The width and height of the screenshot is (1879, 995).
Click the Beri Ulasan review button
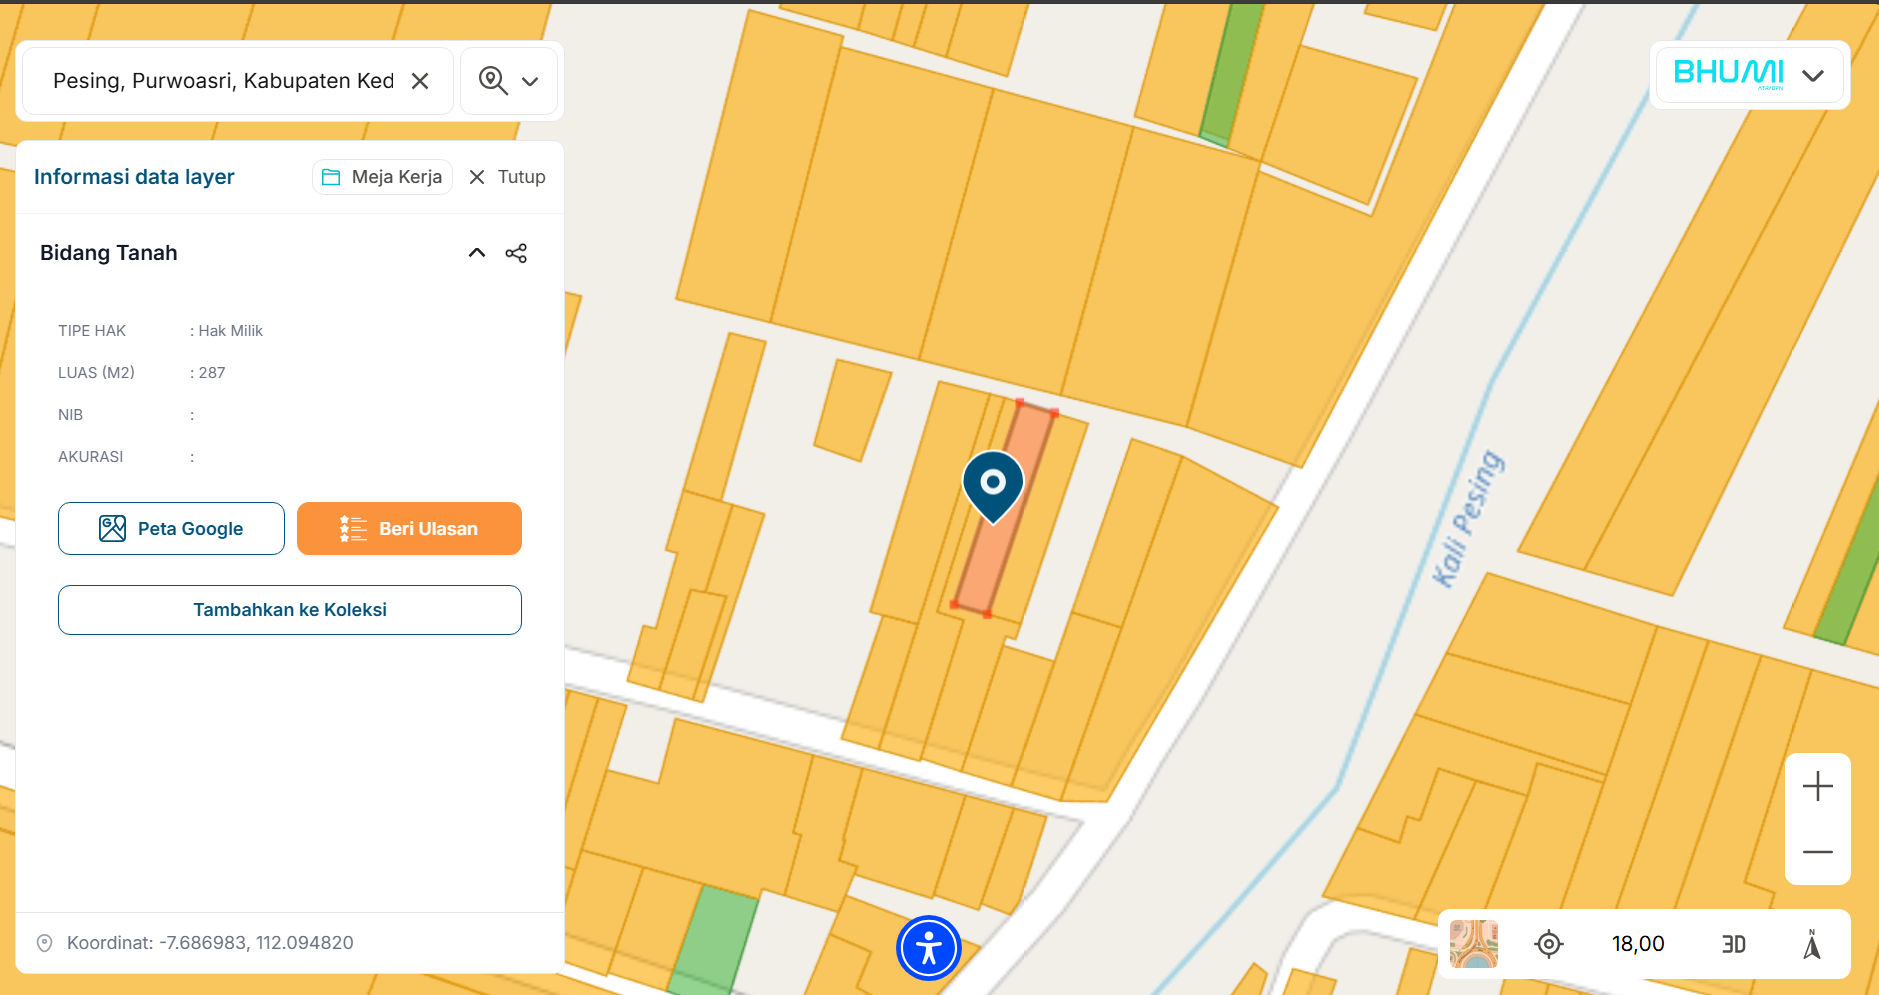point(409,529)
